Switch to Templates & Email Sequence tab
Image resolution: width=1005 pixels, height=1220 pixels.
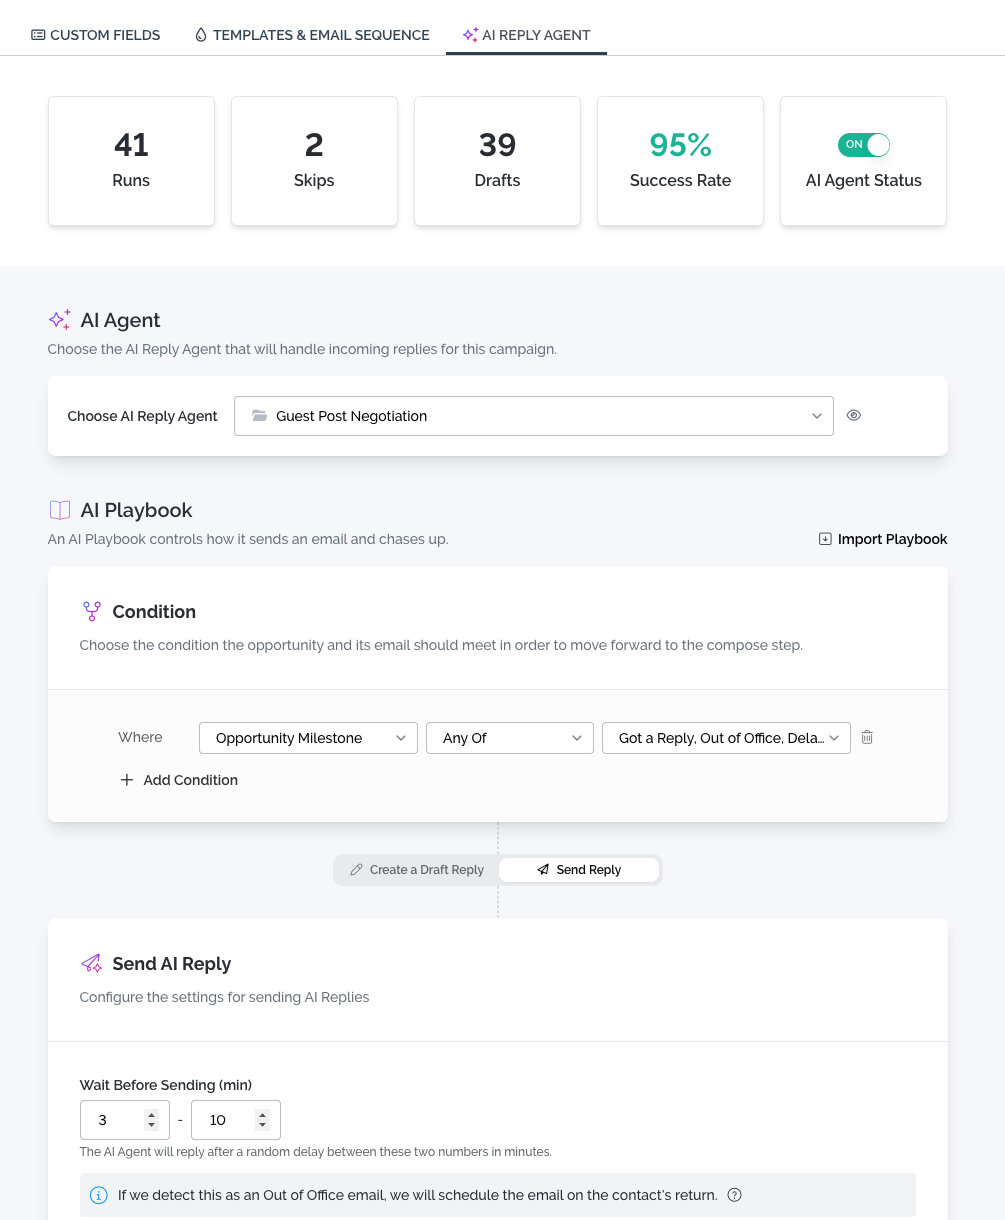[312, 35]
